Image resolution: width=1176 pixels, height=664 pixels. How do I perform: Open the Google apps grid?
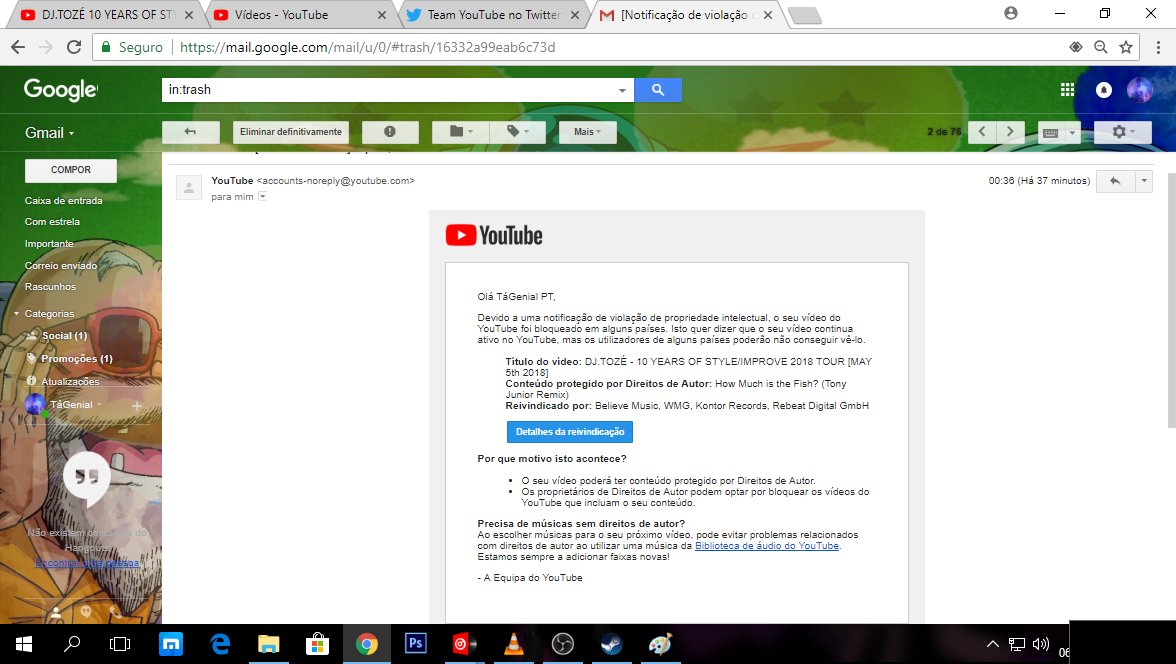[1067, 90]
